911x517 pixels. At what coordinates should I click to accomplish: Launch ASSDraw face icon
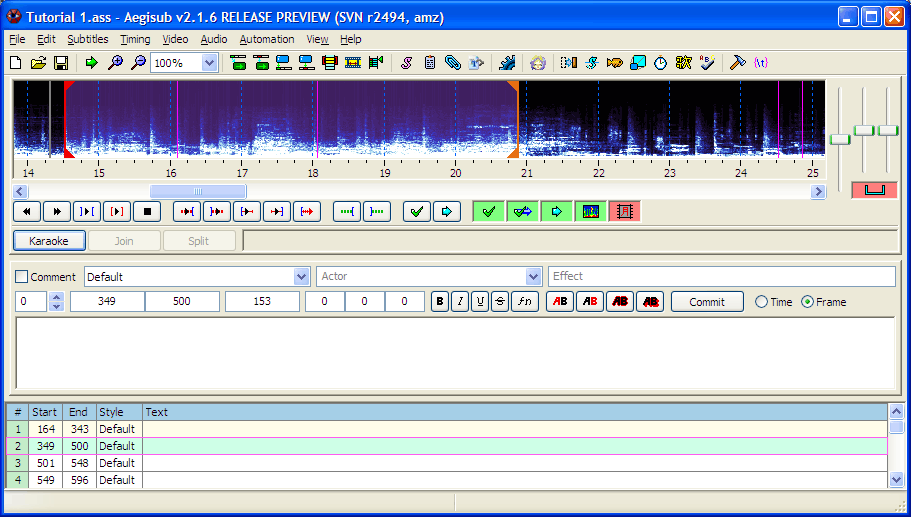pos(538,63)
